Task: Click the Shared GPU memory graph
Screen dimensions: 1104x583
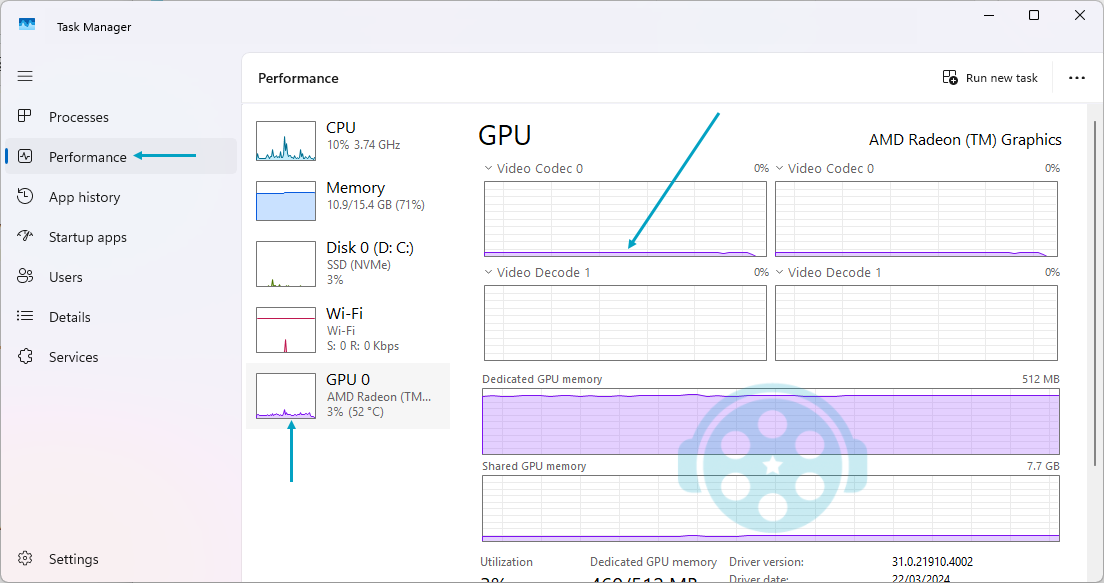Action: [x=771, y=508]
